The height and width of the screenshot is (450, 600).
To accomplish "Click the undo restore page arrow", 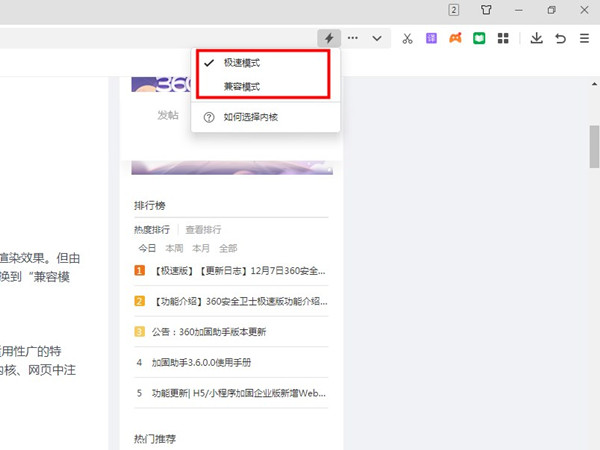I will tap(560, 38).
